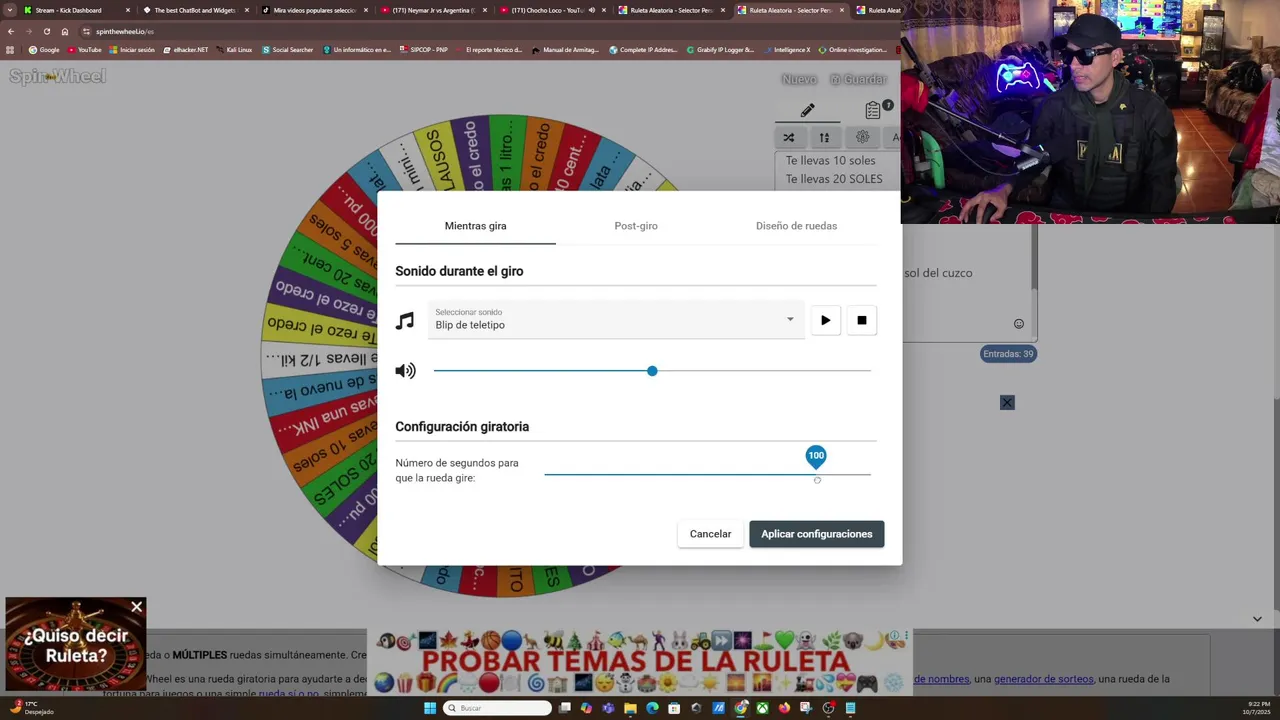Viewport: 1280px width, 720px height.
Task: Open the results clipboard icon
Action: (x=874, y=110)
